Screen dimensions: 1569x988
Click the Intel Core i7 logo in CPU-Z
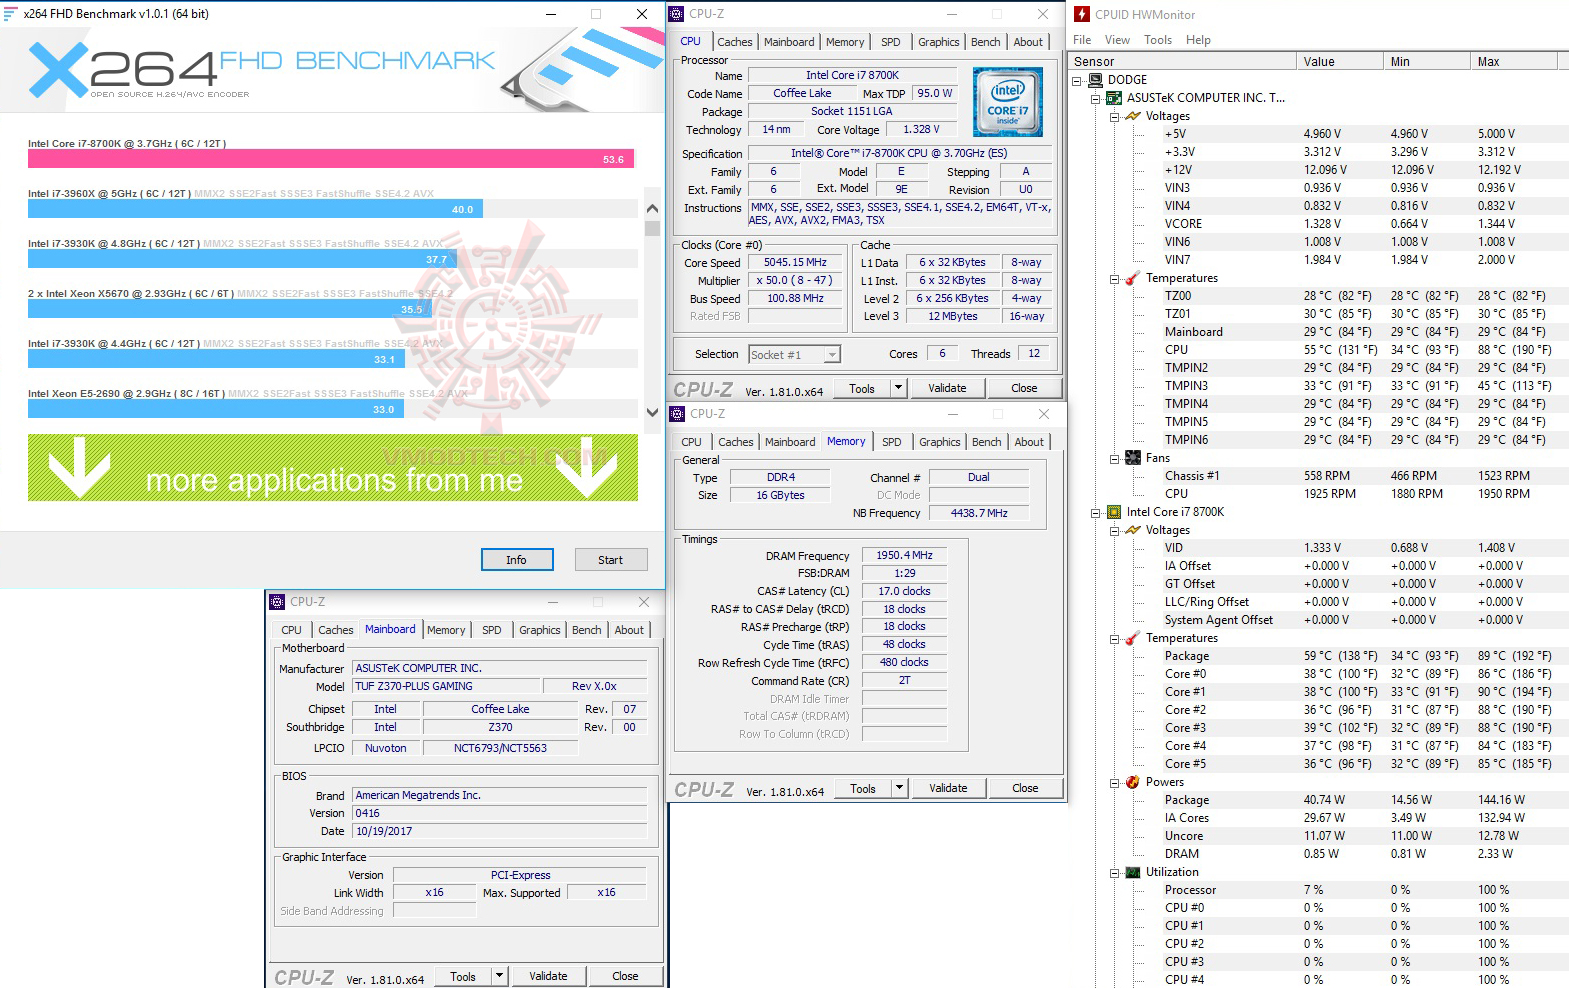1007,102
